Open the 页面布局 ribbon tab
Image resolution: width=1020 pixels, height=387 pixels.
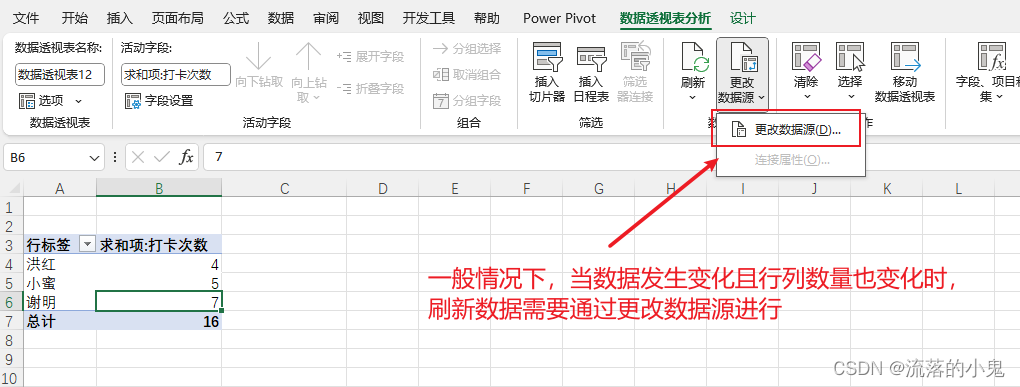pyautogui.click(x=178, y=18)
